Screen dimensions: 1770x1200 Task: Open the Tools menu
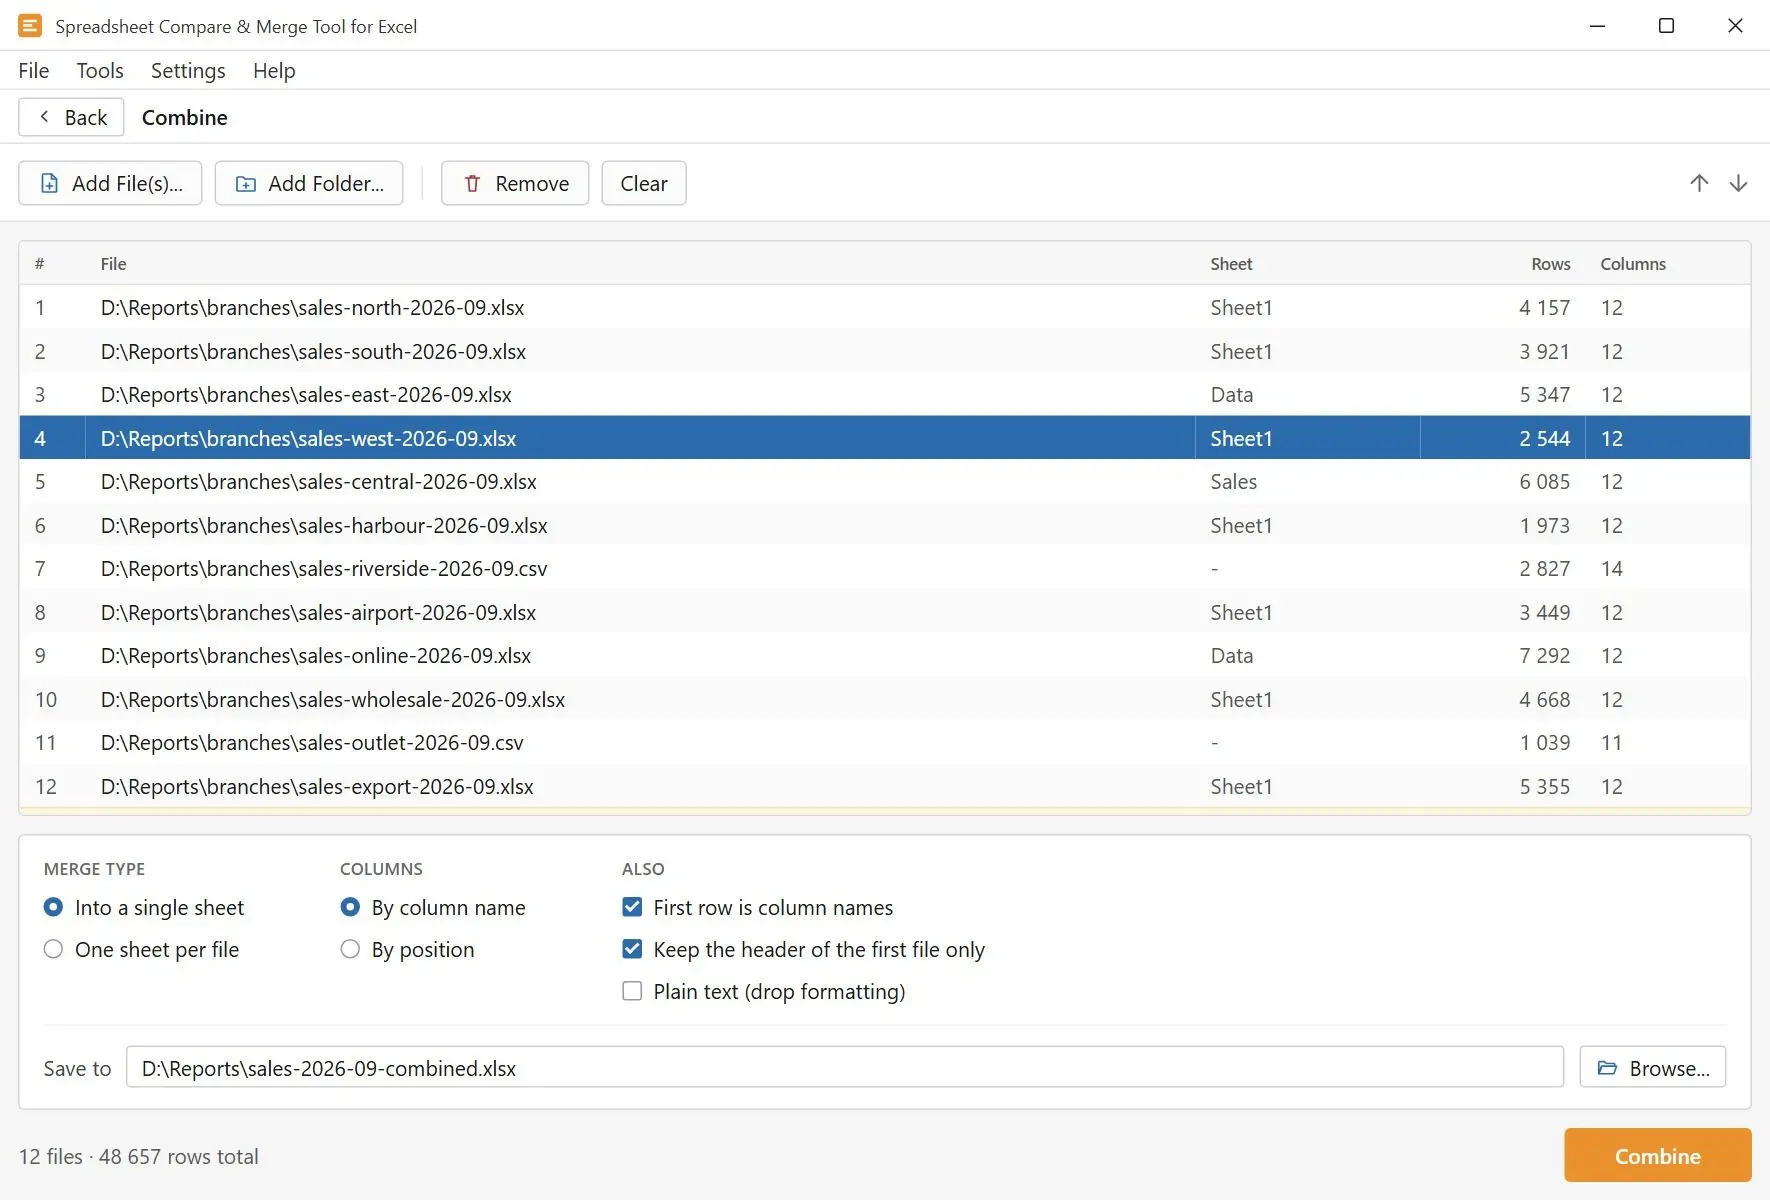100,70
